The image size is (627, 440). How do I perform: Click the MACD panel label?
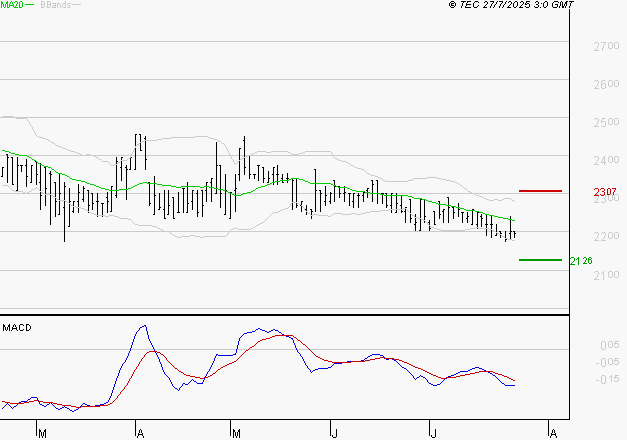[x=17, y=328]
